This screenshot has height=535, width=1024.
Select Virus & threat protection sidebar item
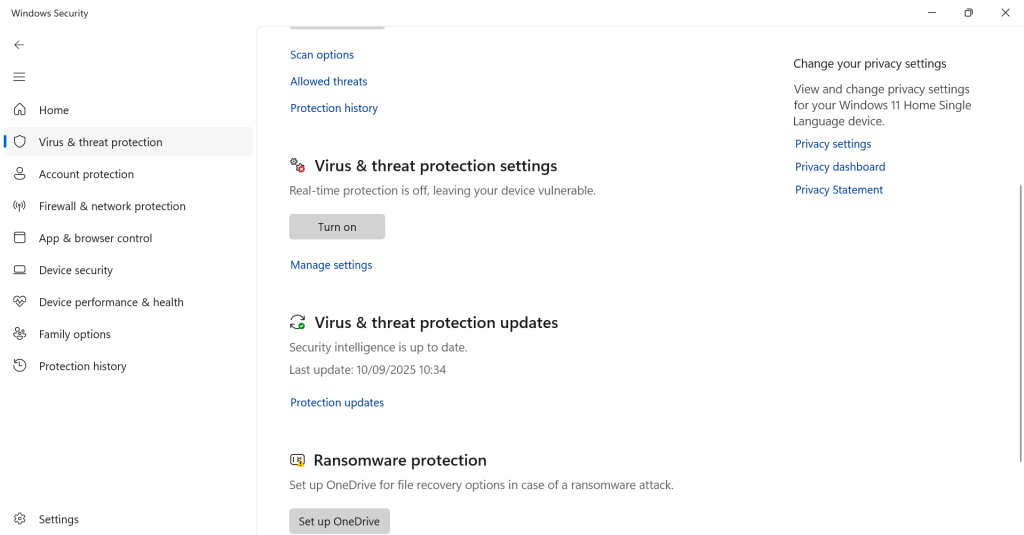[x=100, y=142]
